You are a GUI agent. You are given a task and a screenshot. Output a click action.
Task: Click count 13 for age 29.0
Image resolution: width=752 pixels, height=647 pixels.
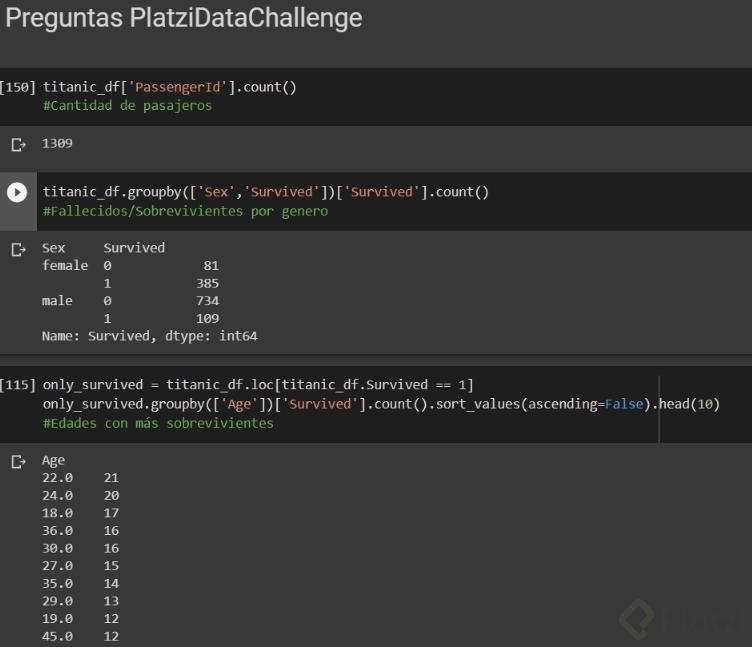(111, 601)
